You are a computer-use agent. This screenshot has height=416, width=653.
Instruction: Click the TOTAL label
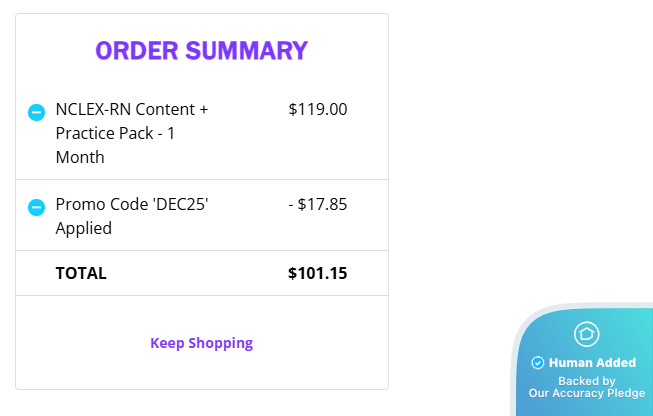81,273
